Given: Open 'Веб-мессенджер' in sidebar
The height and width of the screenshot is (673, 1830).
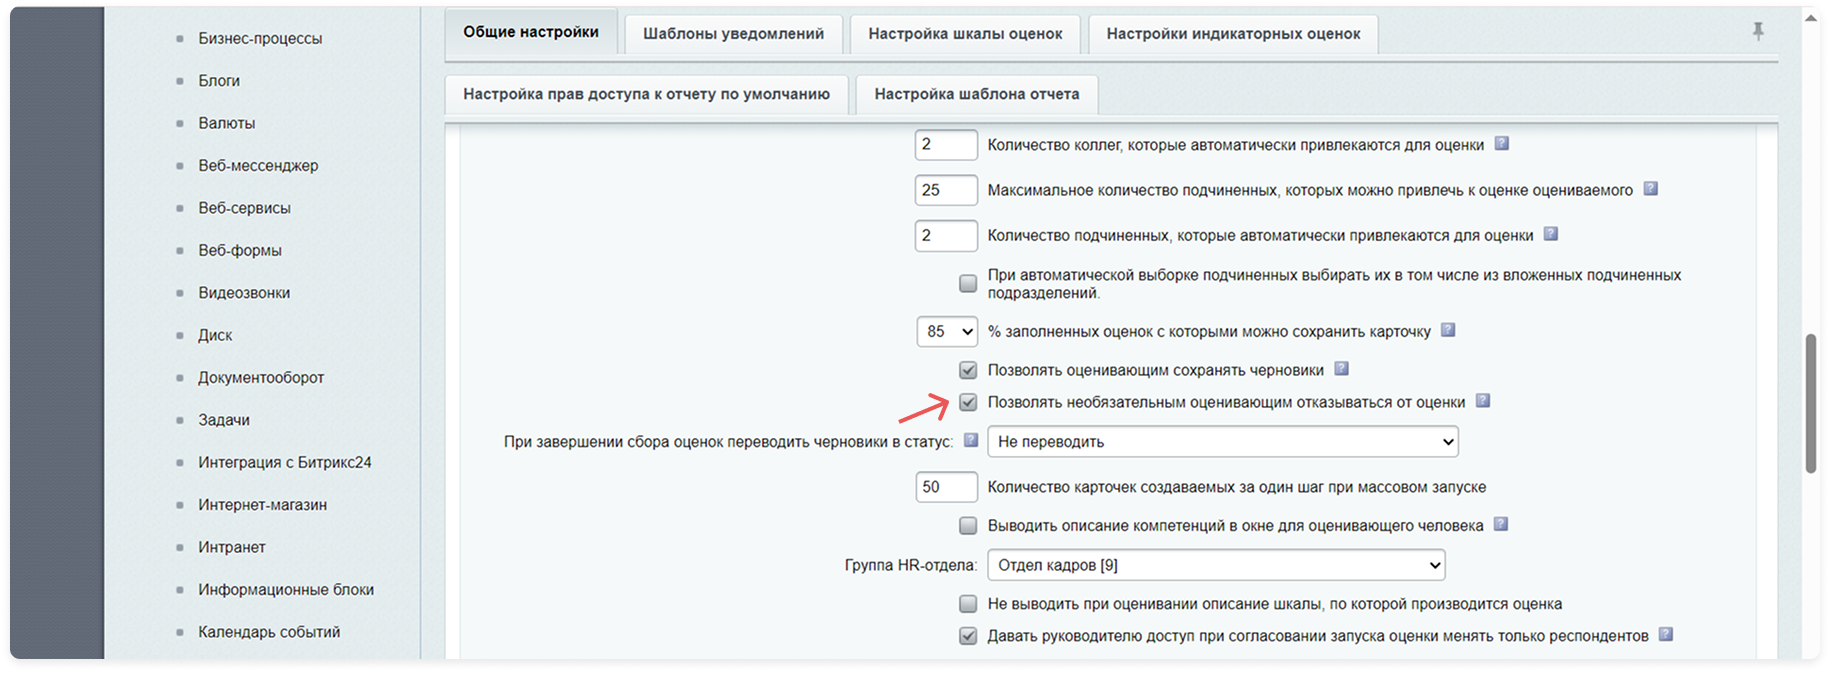Looking at the screenshot, I should coord(258,165).
